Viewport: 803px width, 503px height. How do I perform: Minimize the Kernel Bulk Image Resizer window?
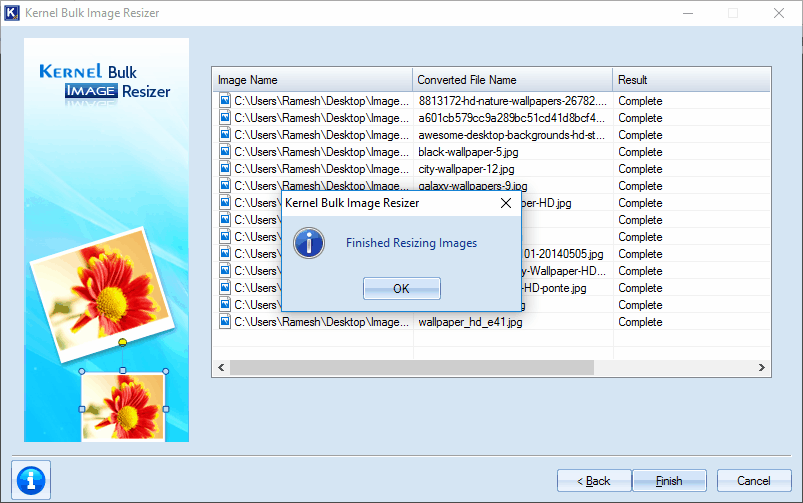coord(688,13)
